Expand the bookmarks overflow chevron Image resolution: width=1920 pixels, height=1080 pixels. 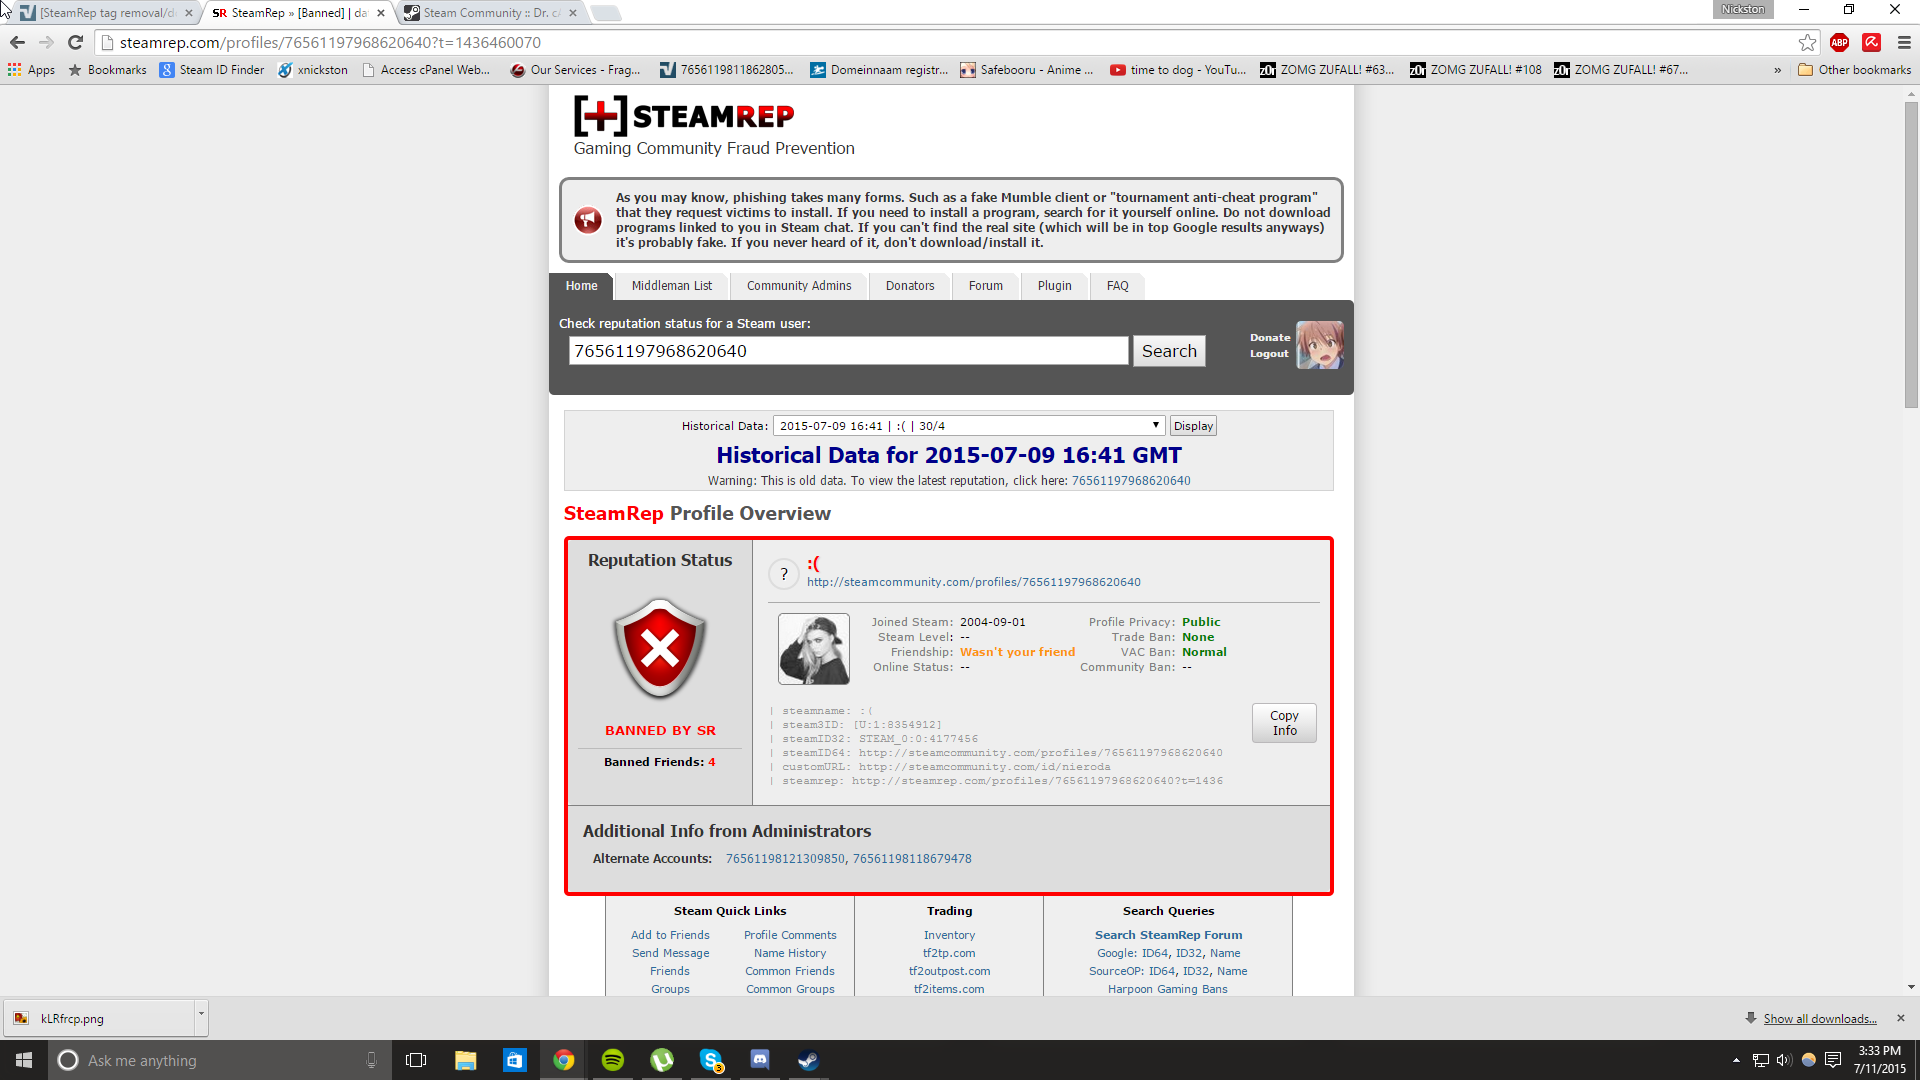pos(1777,70)
